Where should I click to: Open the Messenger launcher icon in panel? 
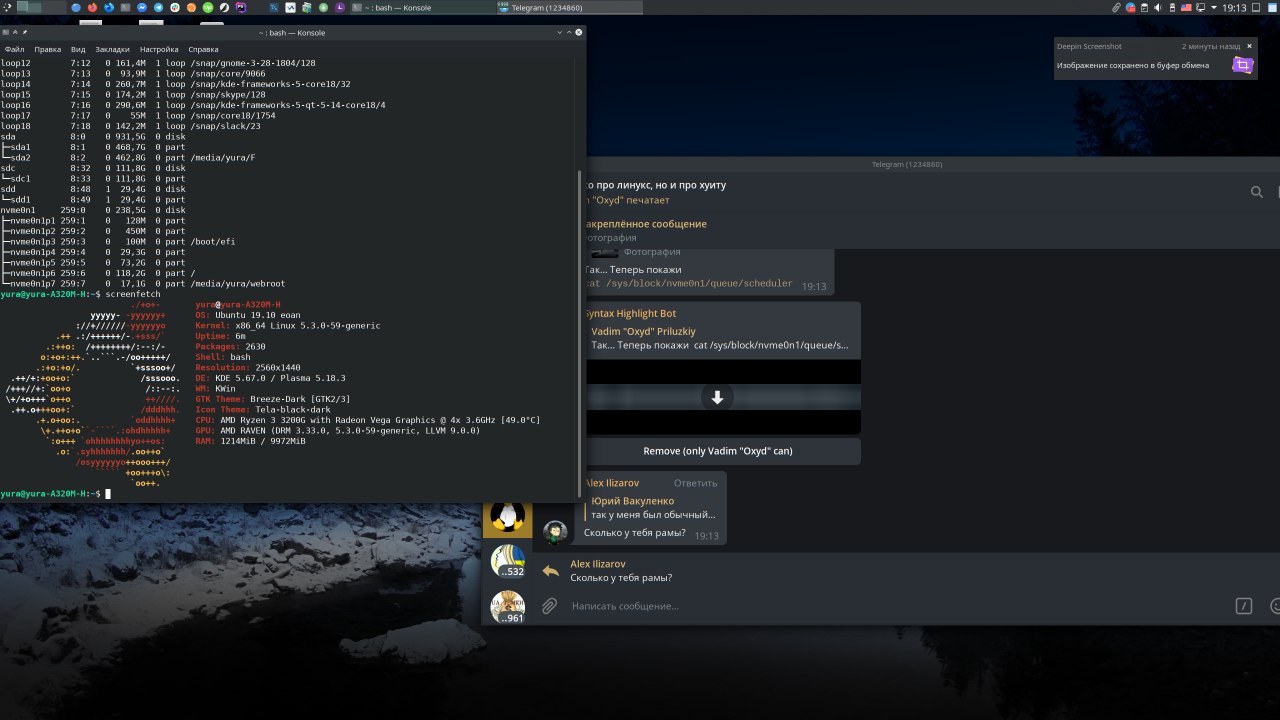[x=141, y=7]
